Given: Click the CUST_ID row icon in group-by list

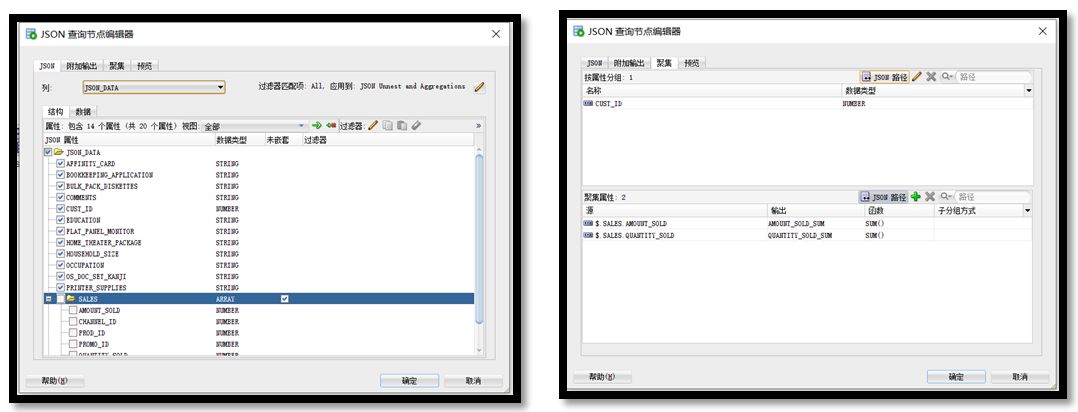Looking at the screenshot, I should [x=588, y=104].
